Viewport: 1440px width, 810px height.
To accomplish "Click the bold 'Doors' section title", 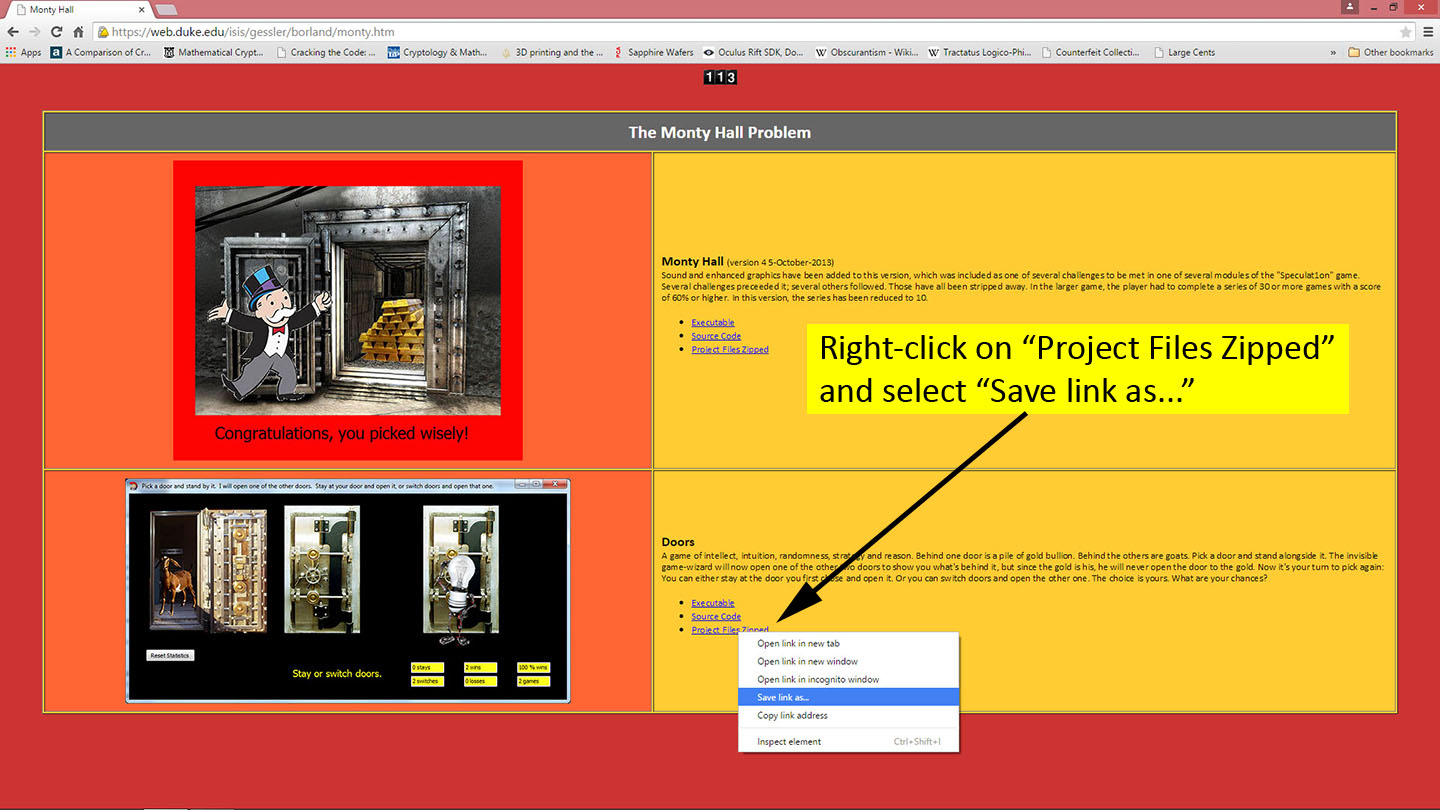I will pyautogui.click(x=678, y=542).
